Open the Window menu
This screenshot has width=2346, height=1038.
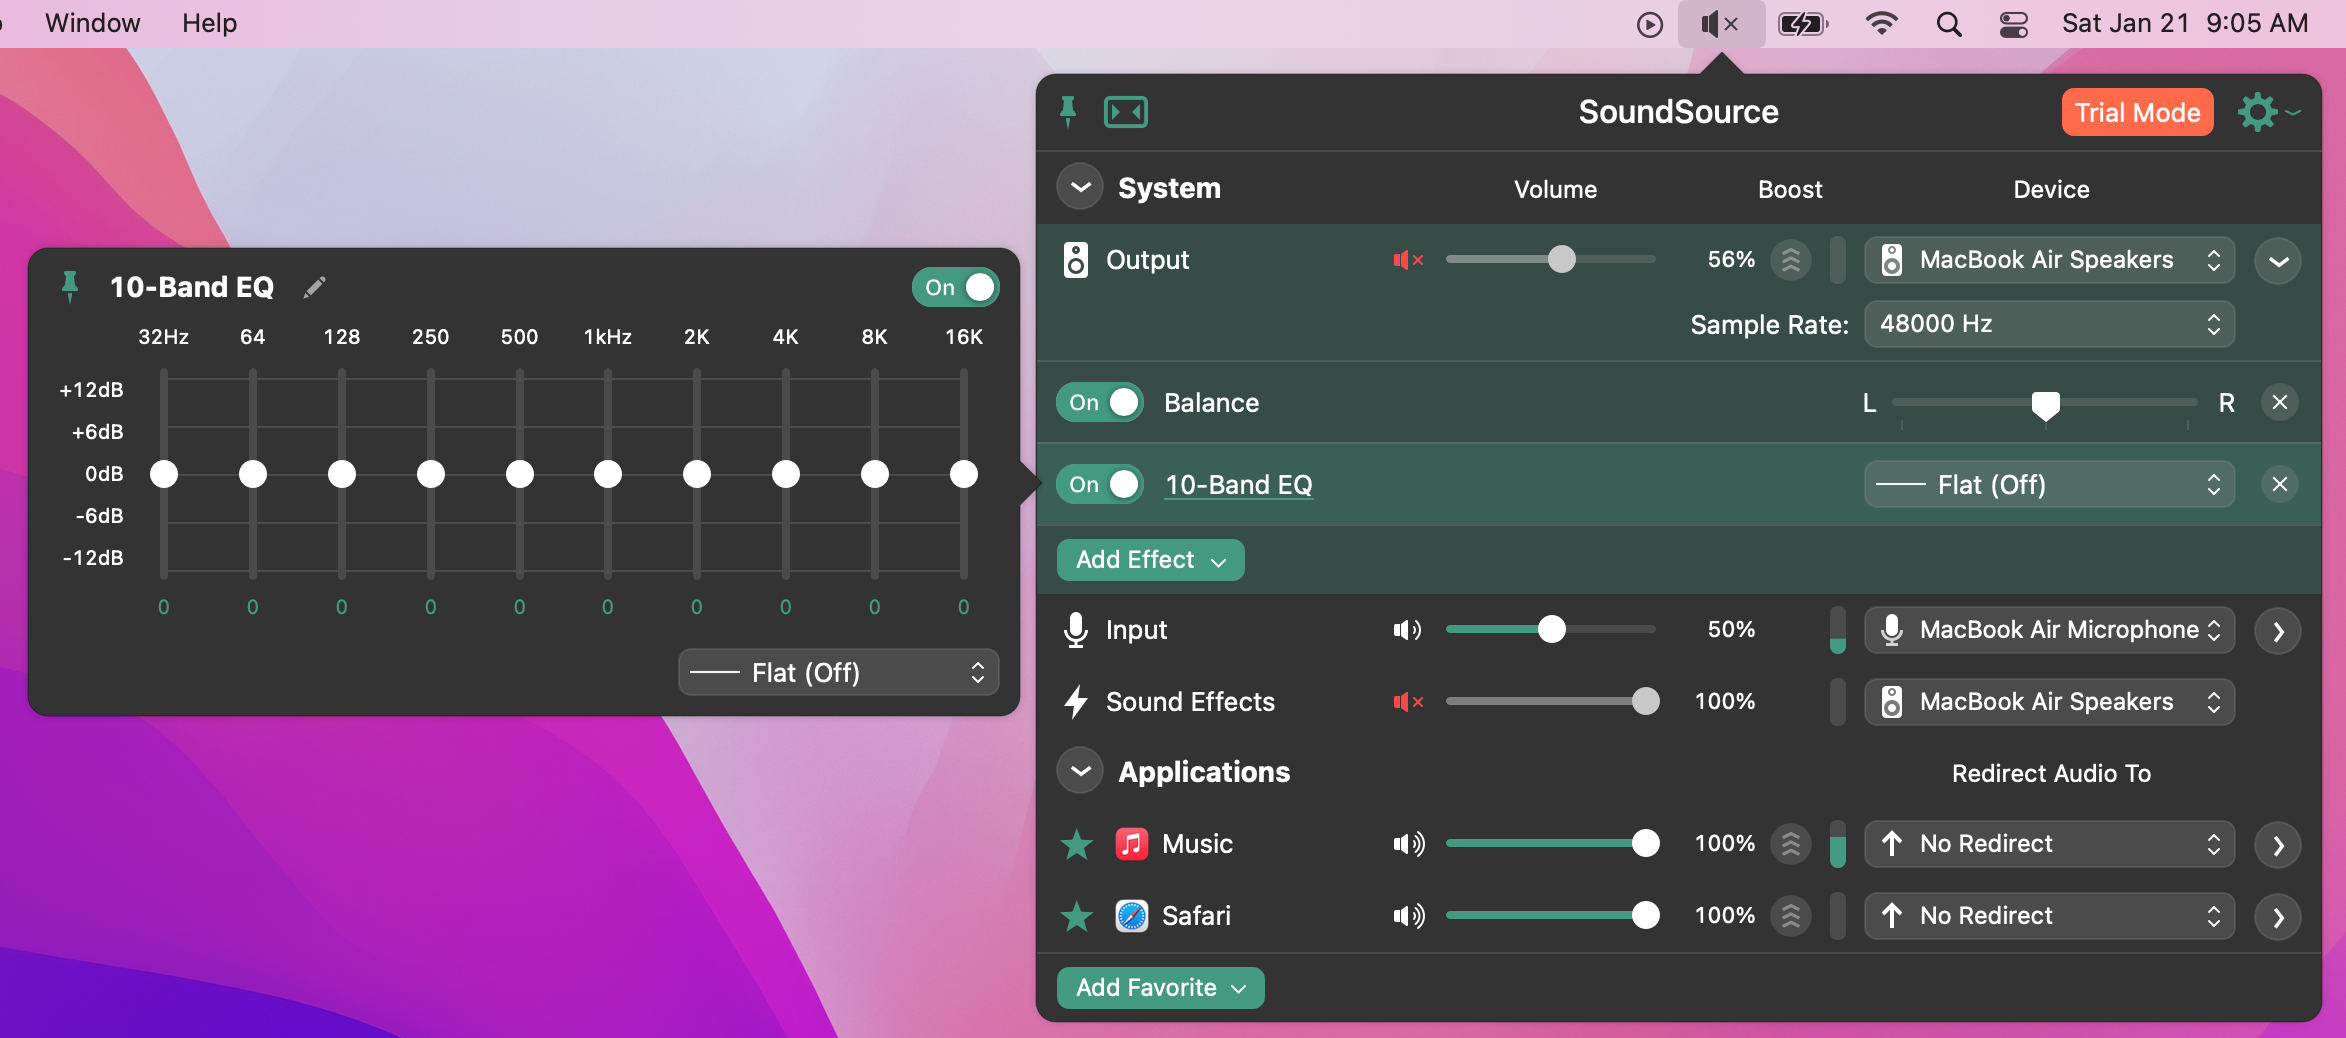click(93, 23)
